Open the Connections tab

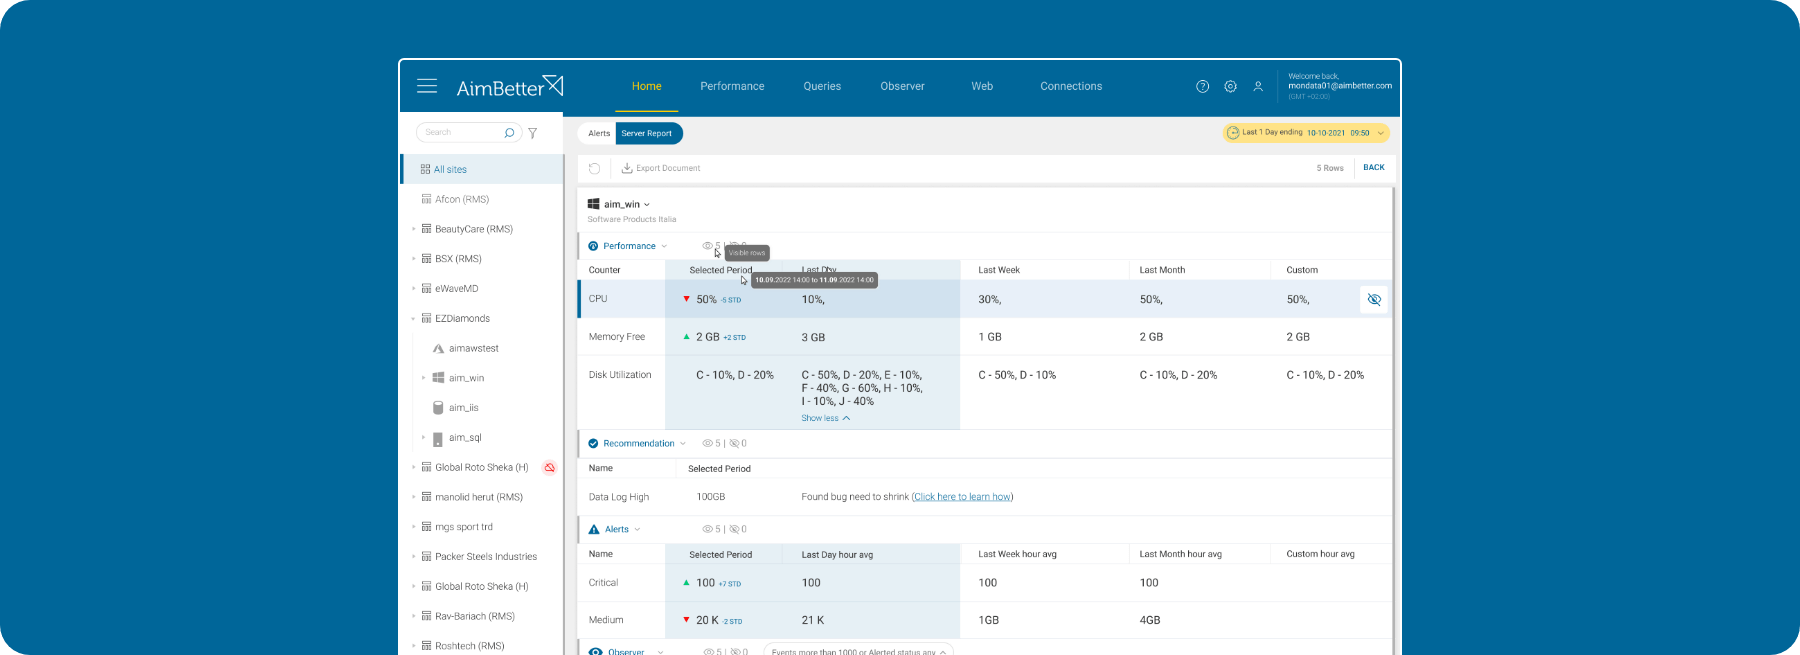click(1071, 86)
